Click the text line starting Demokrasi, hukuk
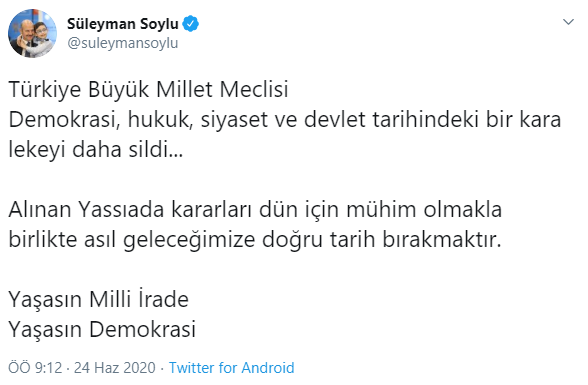This screenshot has height=385, width=588. [285, 120]
